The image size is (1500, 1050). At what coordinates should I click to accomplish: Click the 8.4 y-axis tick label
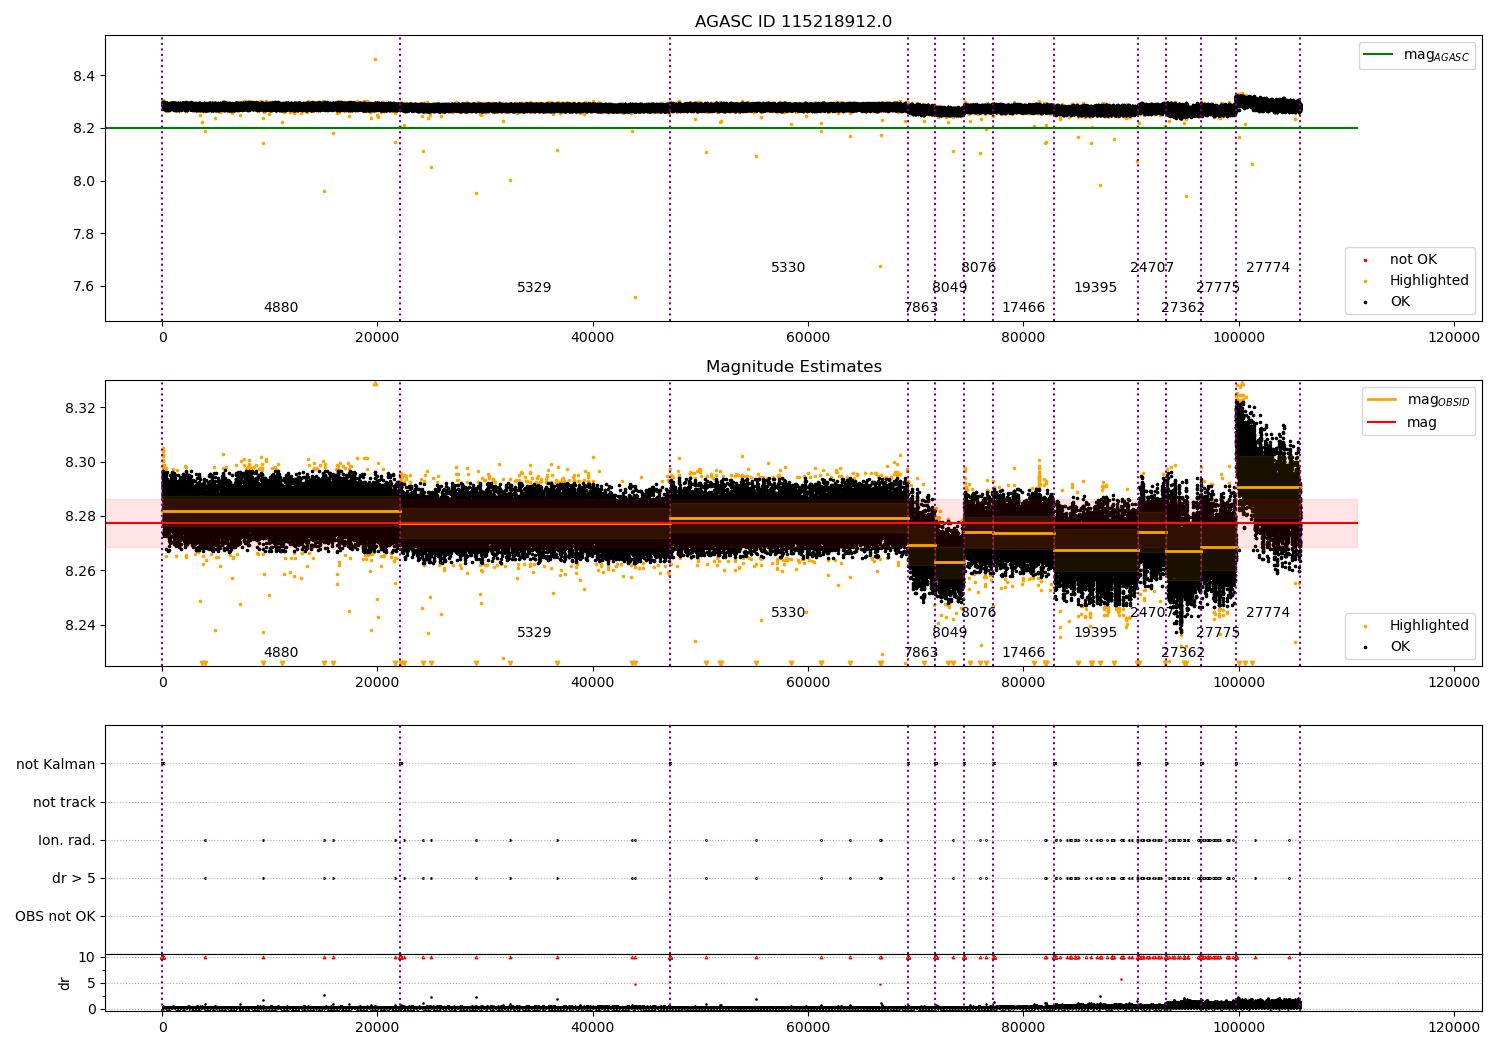coord(84,76)
